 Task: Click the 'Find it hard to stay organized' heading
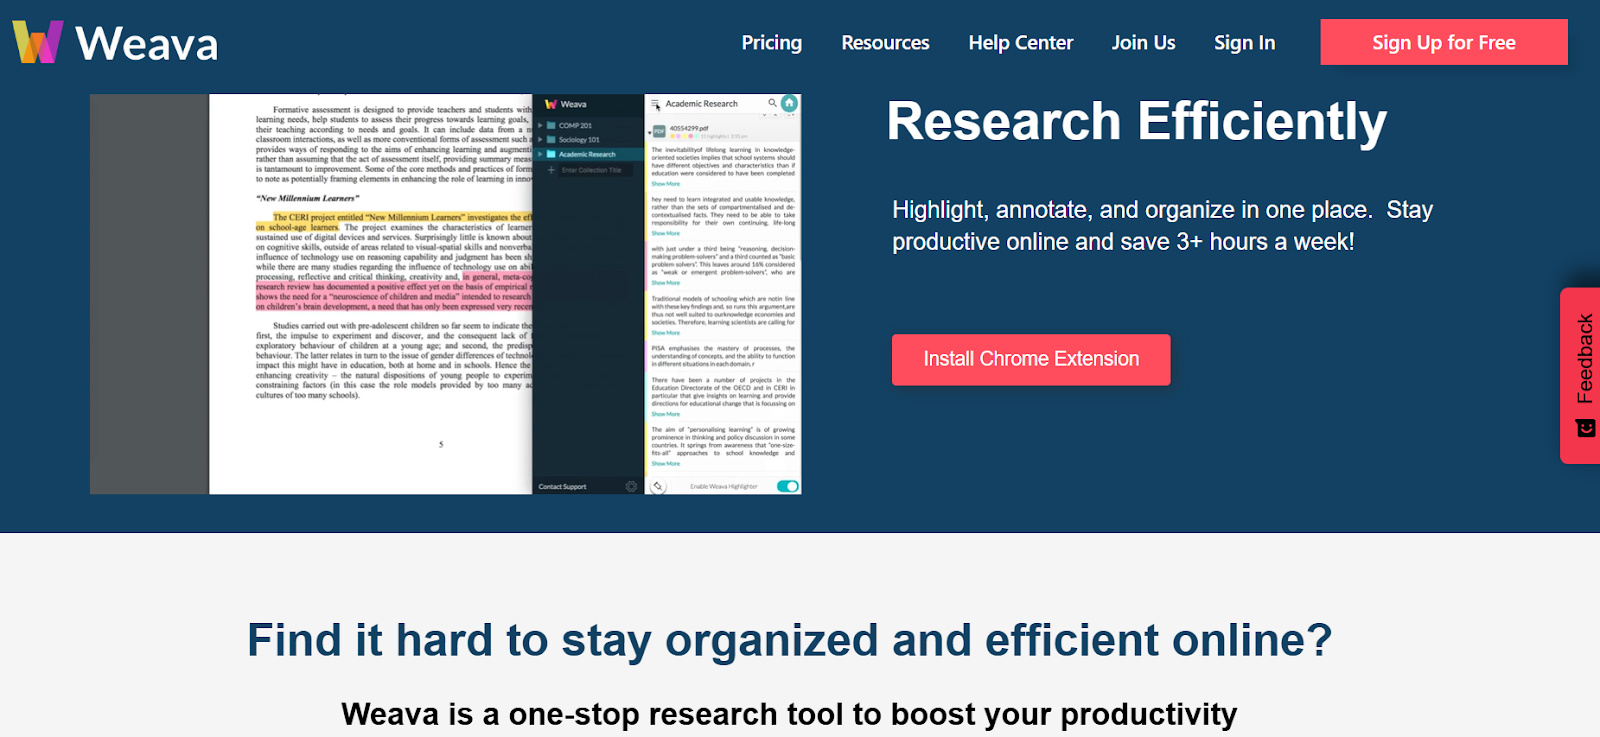point(789,640)
